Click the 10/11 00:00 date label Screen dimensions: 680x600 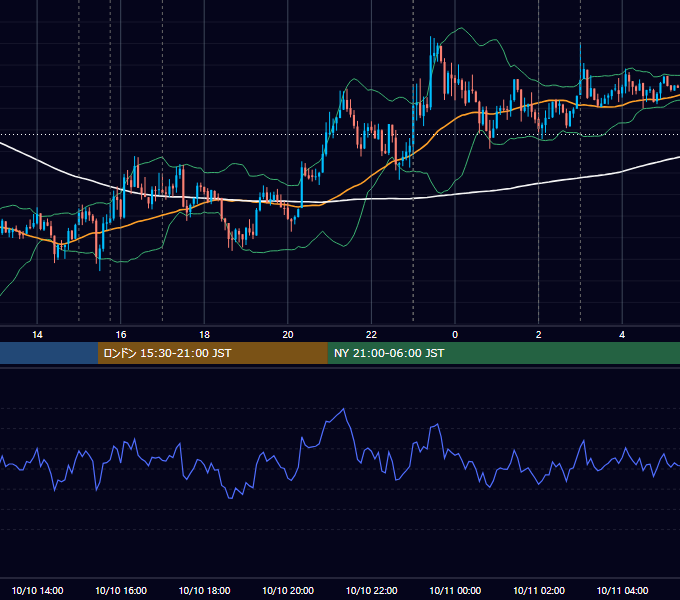[x=455, y=590]
